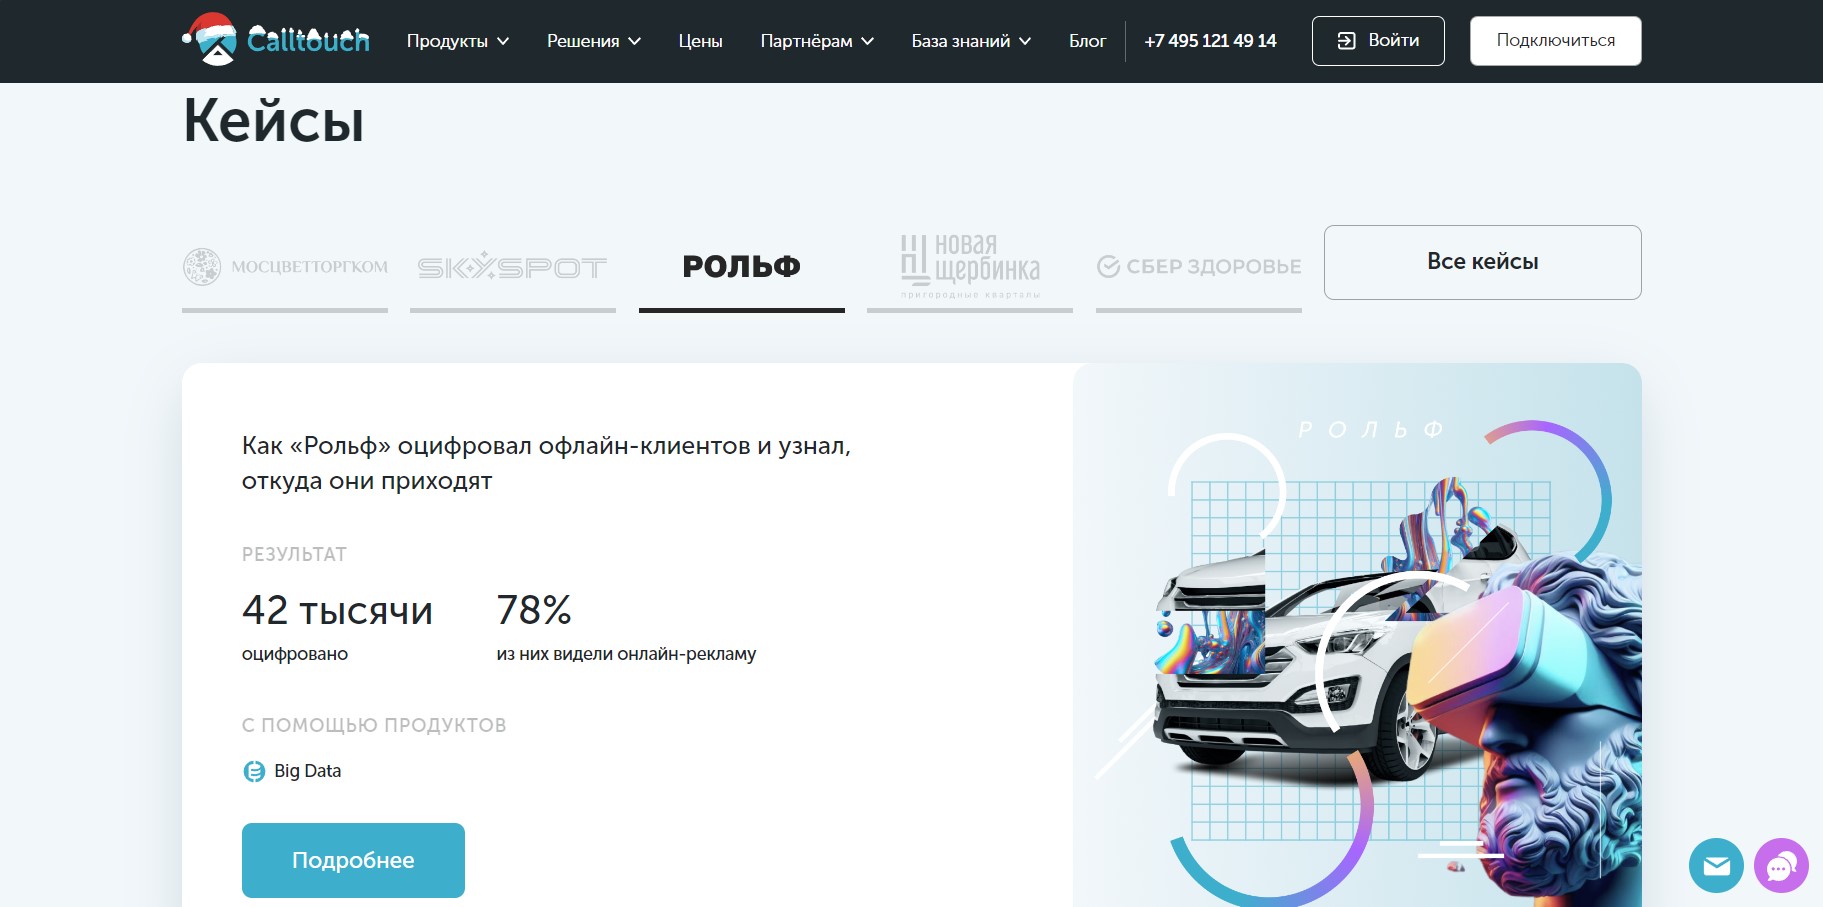This screenshot has height=907, width=1823.
Task: Select the Мосцветторгком case tab
Action: click(285, 268)
